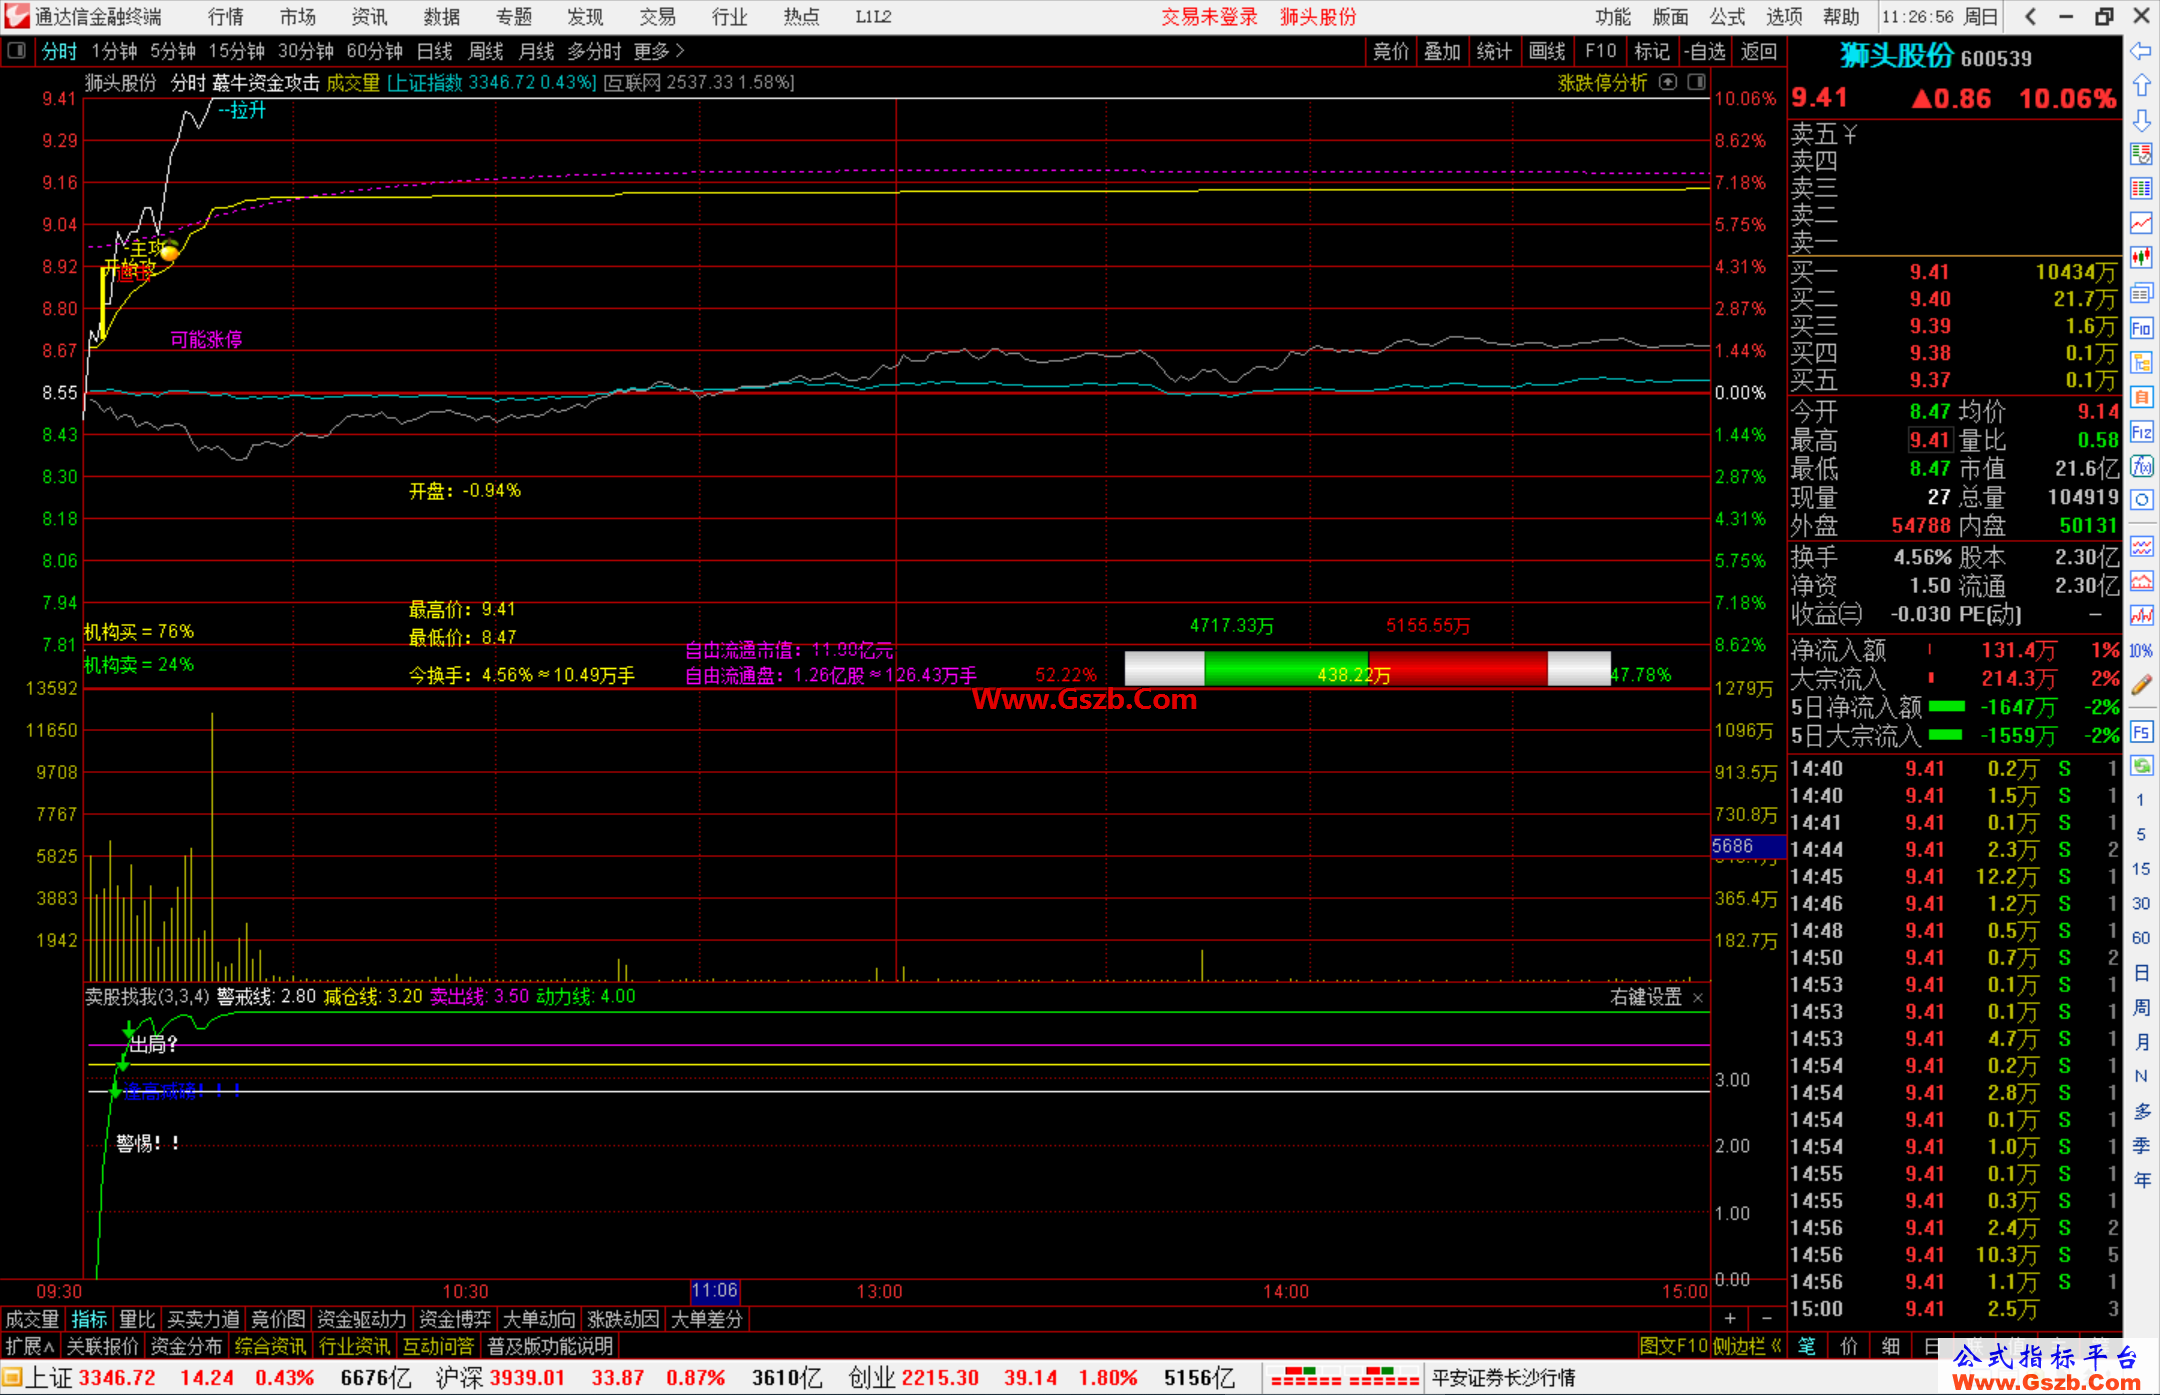Open 右键设置 in indicator panel
2160x1395 pixels.
[1646, 997]
